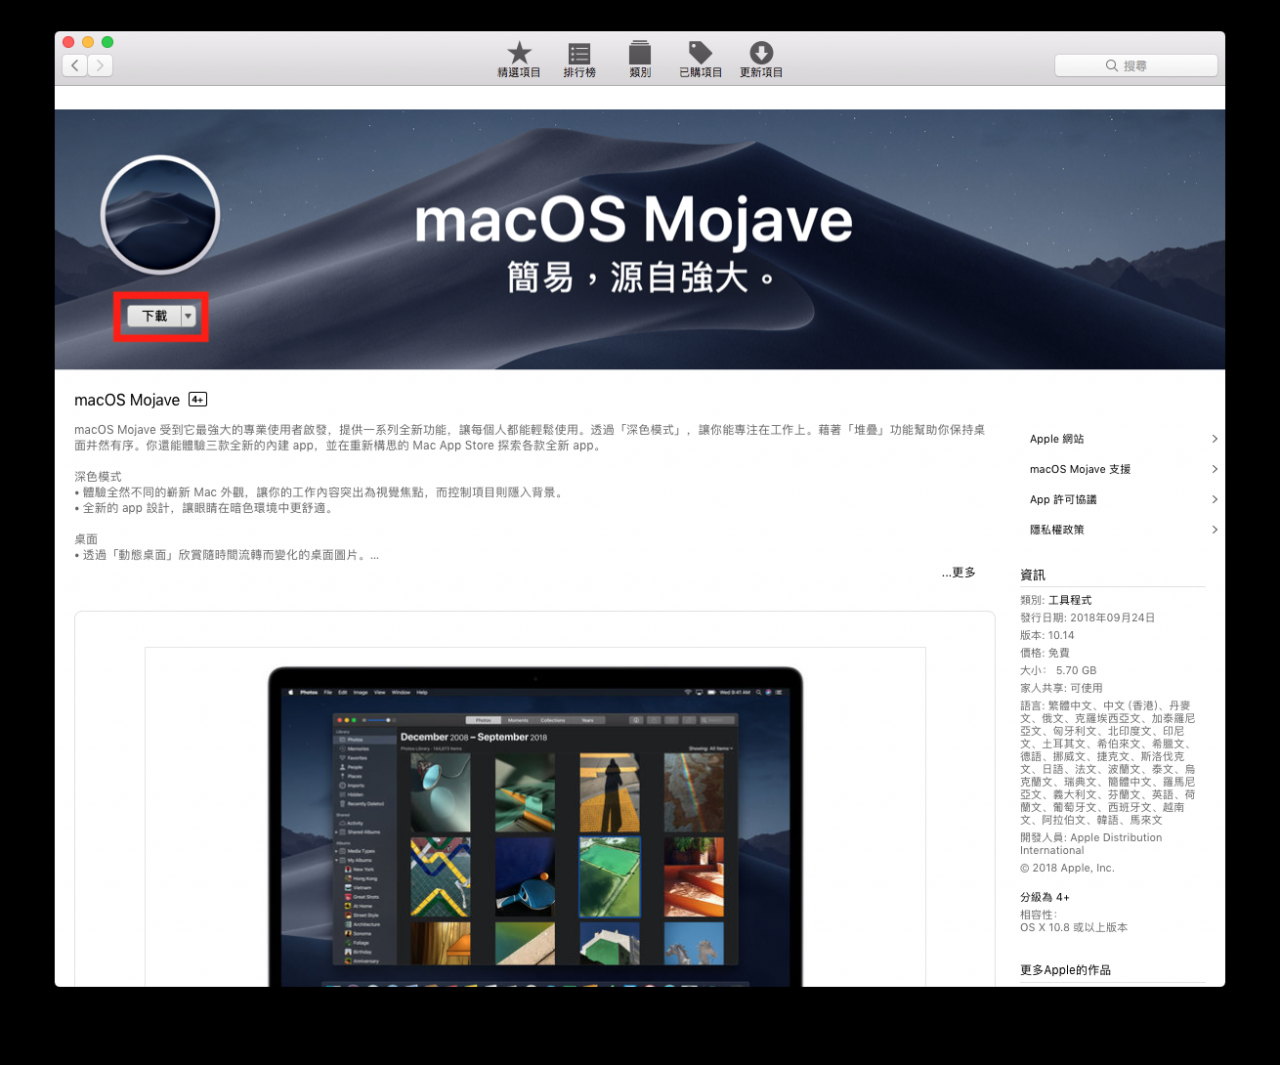This screenshot has width=1280, height=1065.
Task: Click the macOS Mojave round app icon
Action: point(160,215)
